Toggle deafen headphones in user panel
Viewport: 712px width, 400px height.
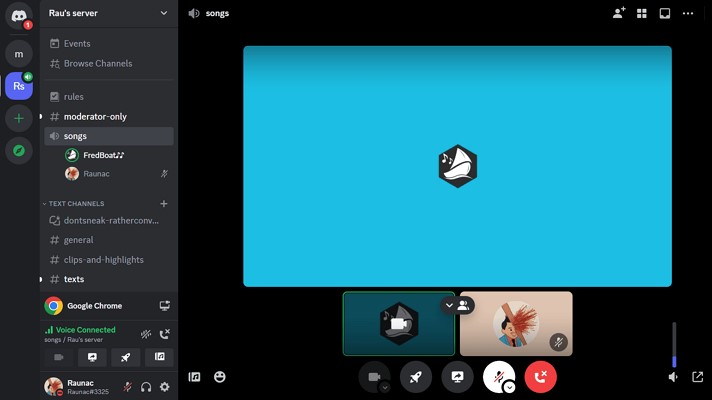tap(146, 387)
